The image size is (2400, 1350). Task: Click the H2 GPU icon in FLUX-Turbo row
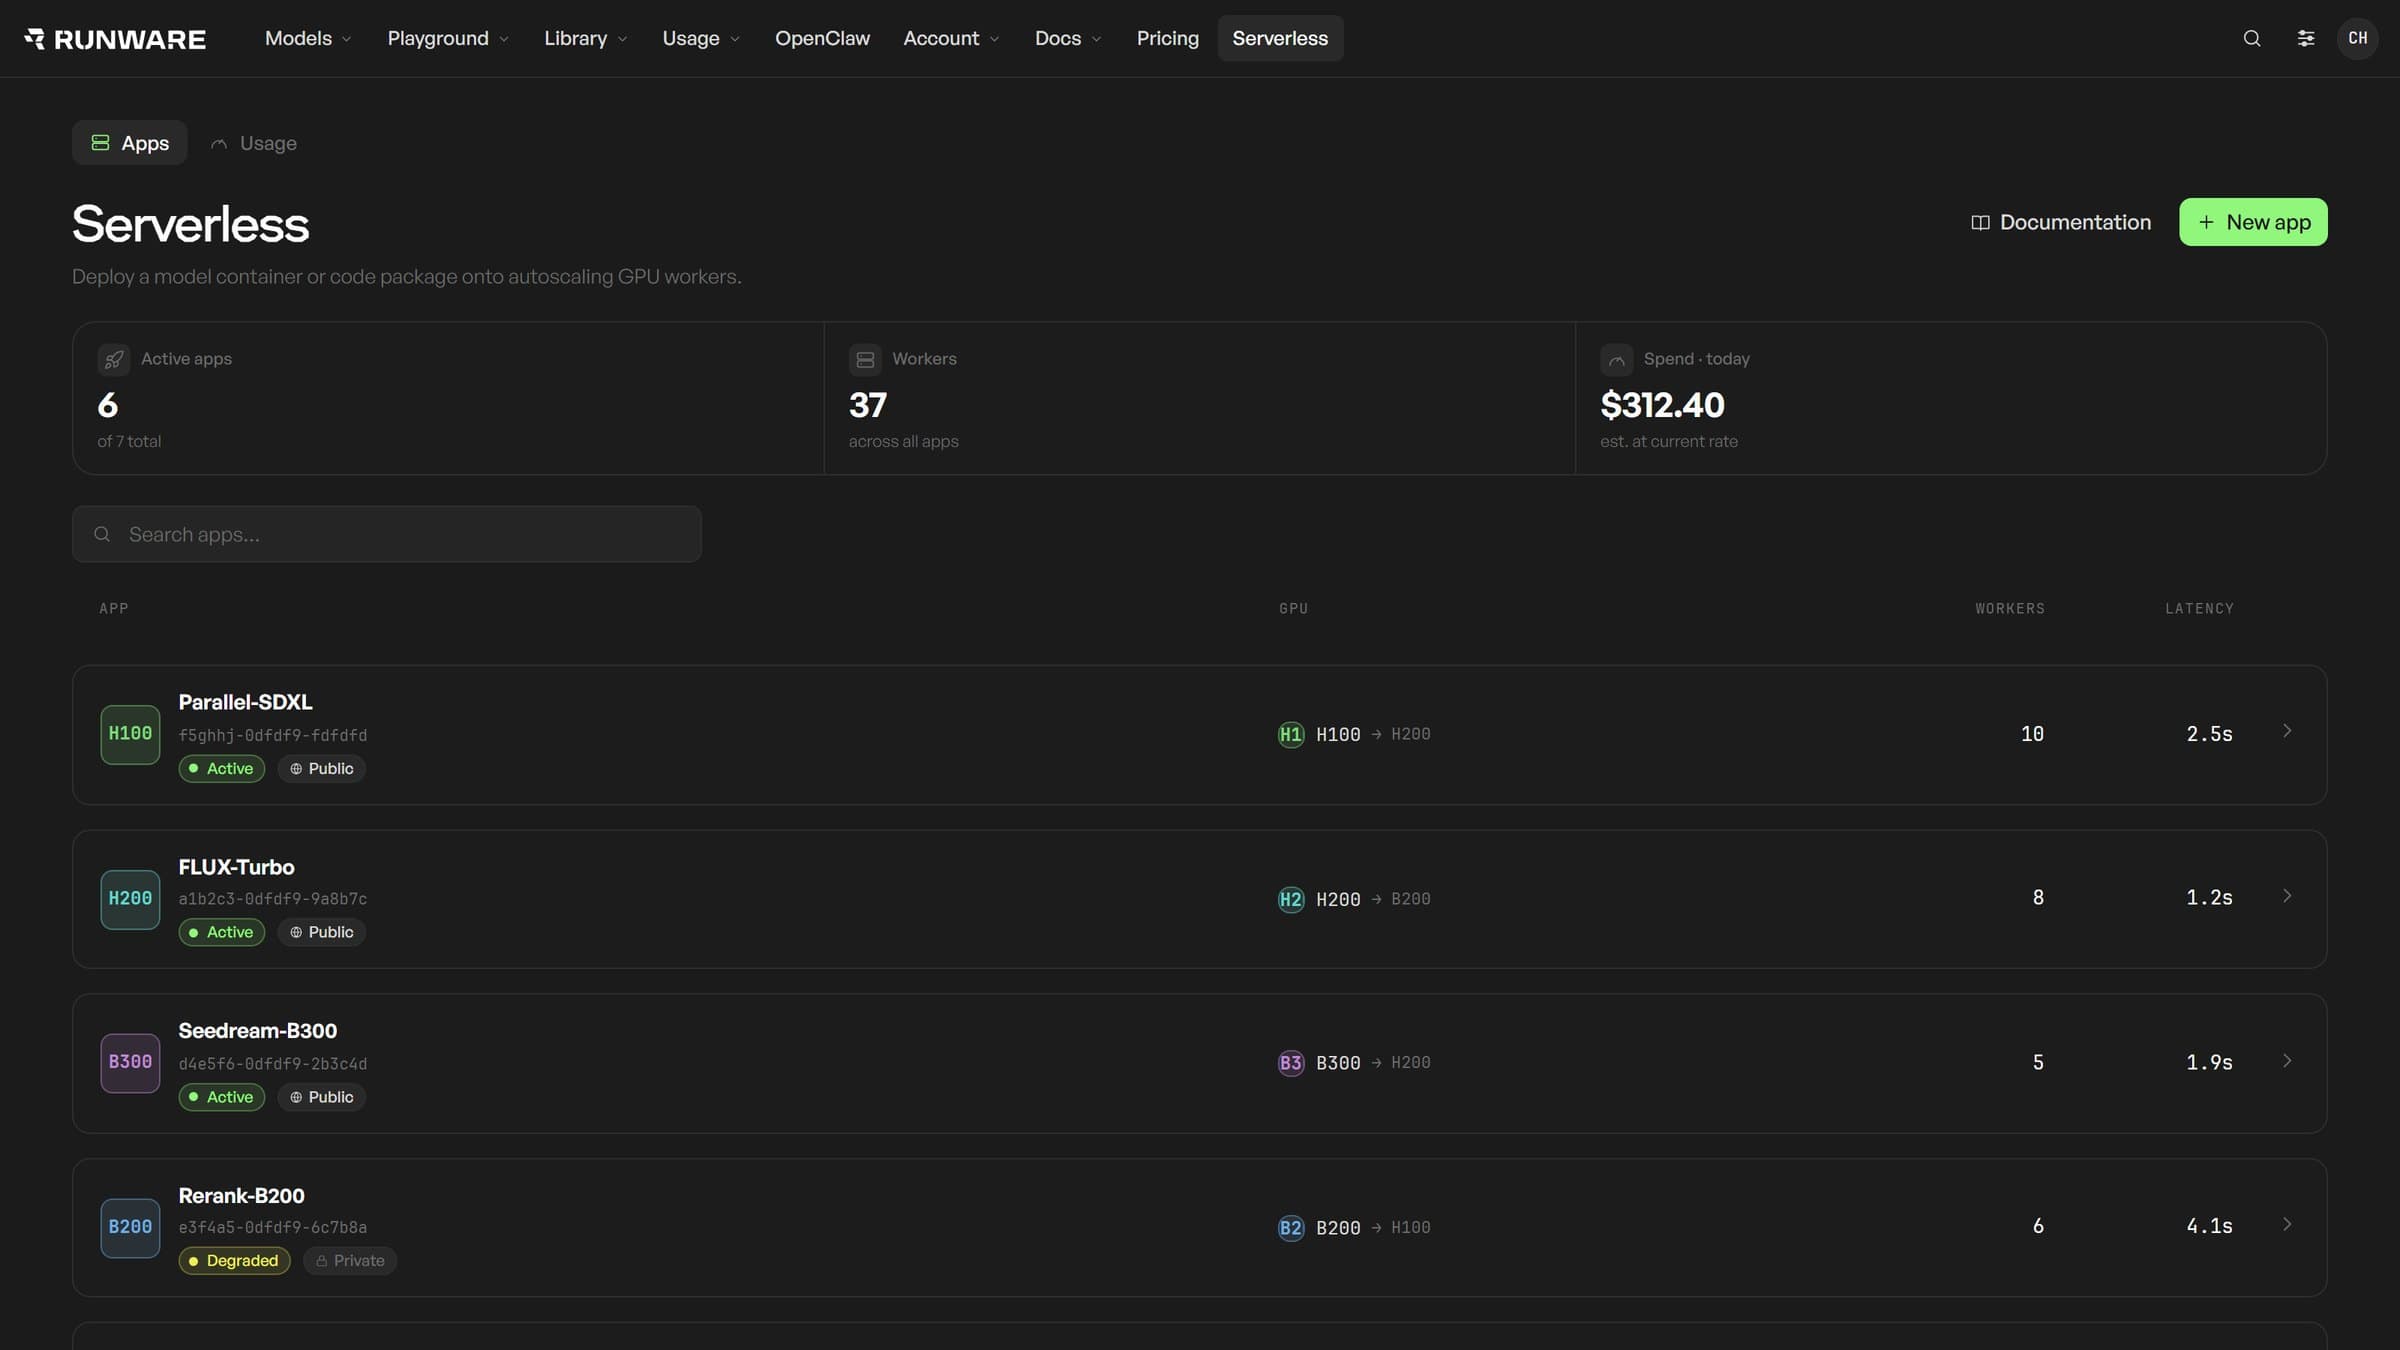[x=1291, y=899]
